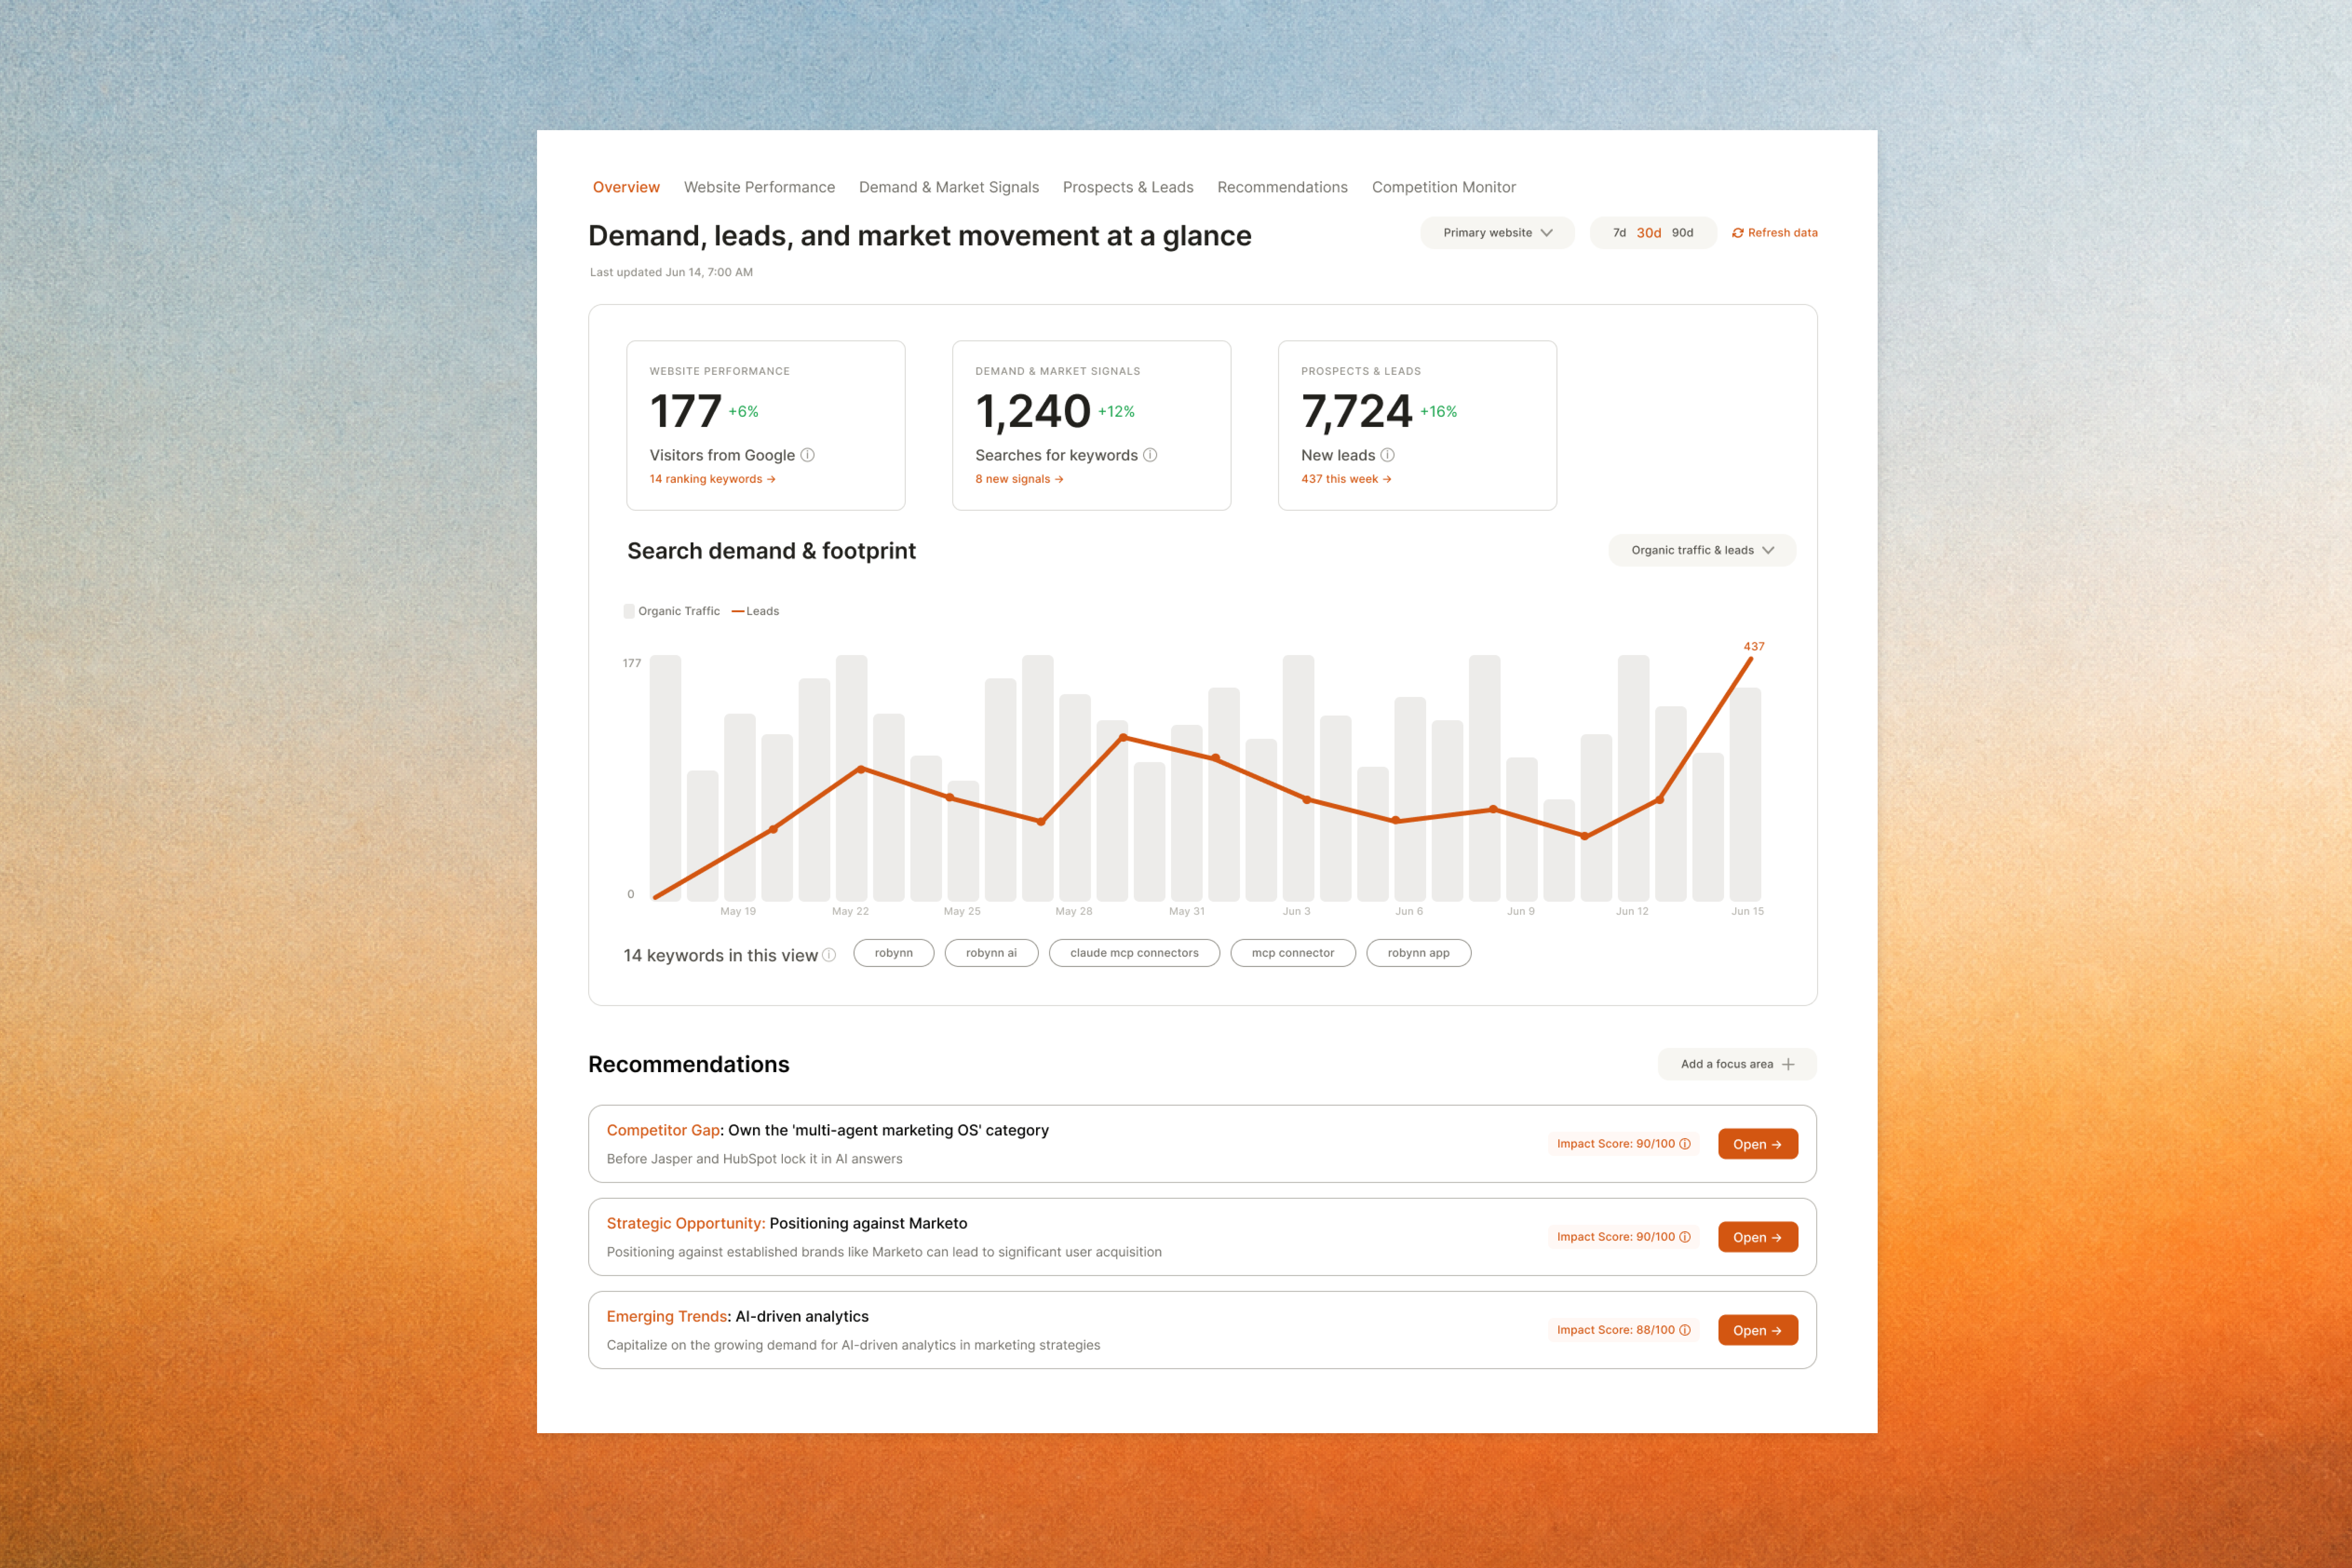This screenshot has width=2352, height=1568.
Task: Click the 437 leads data point label
Action: coord(1754,647)
